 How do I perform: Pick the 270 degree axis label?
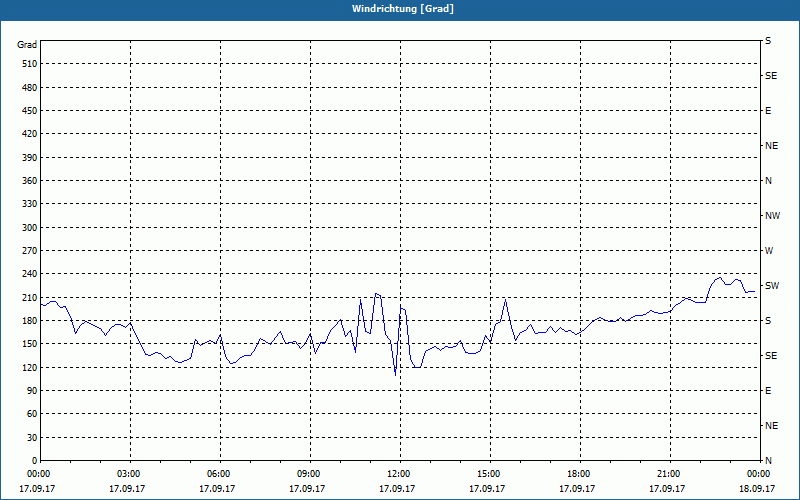point(30,251)
